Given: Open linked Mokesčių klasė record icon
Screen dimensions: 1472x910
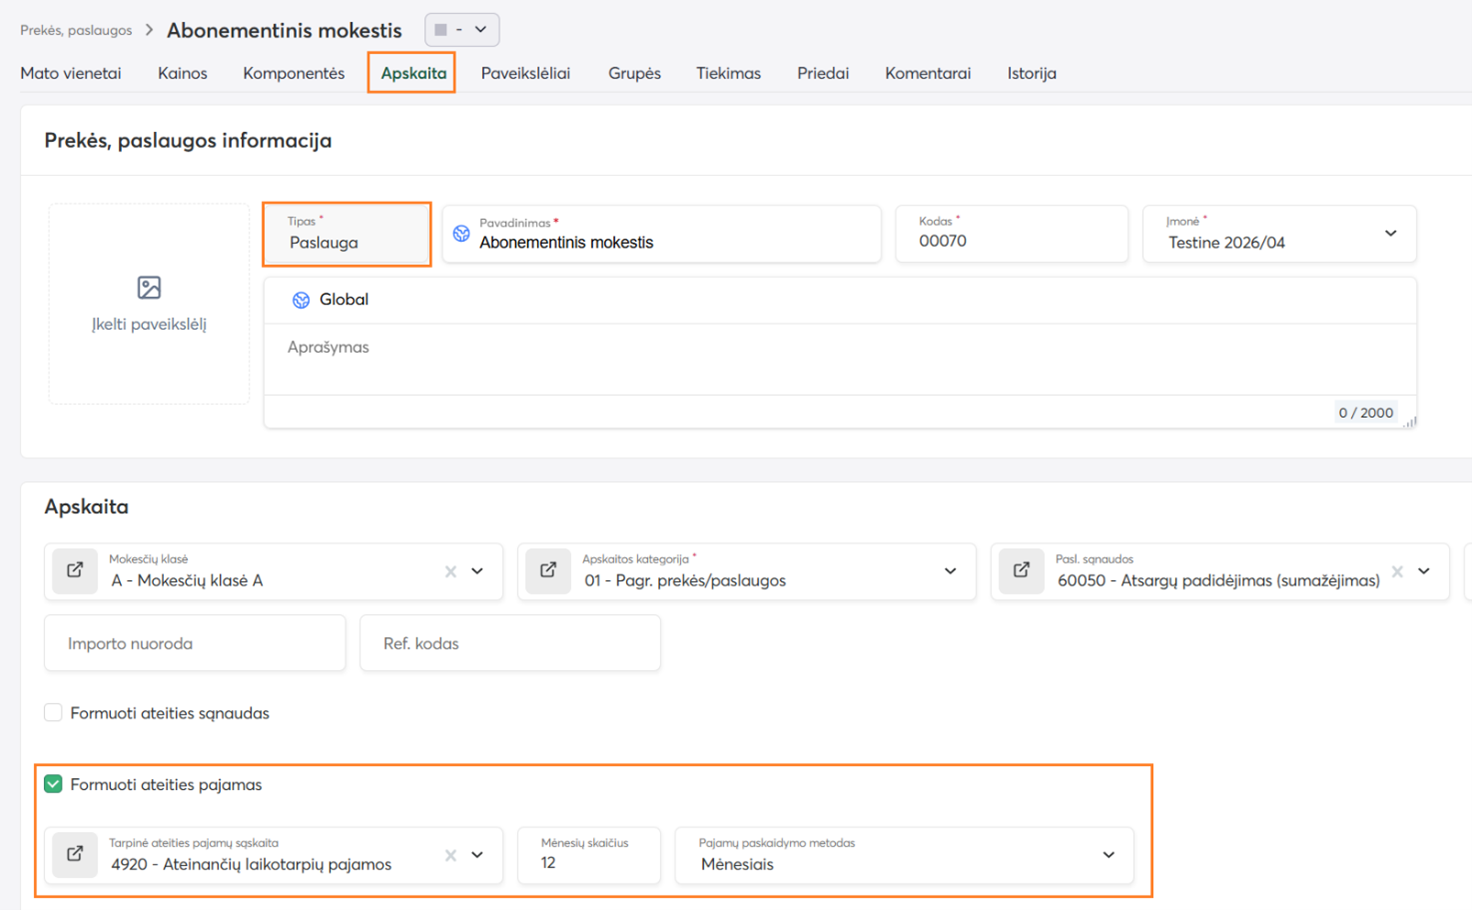Looking at the screenshot, I should (x=75, y=571).
